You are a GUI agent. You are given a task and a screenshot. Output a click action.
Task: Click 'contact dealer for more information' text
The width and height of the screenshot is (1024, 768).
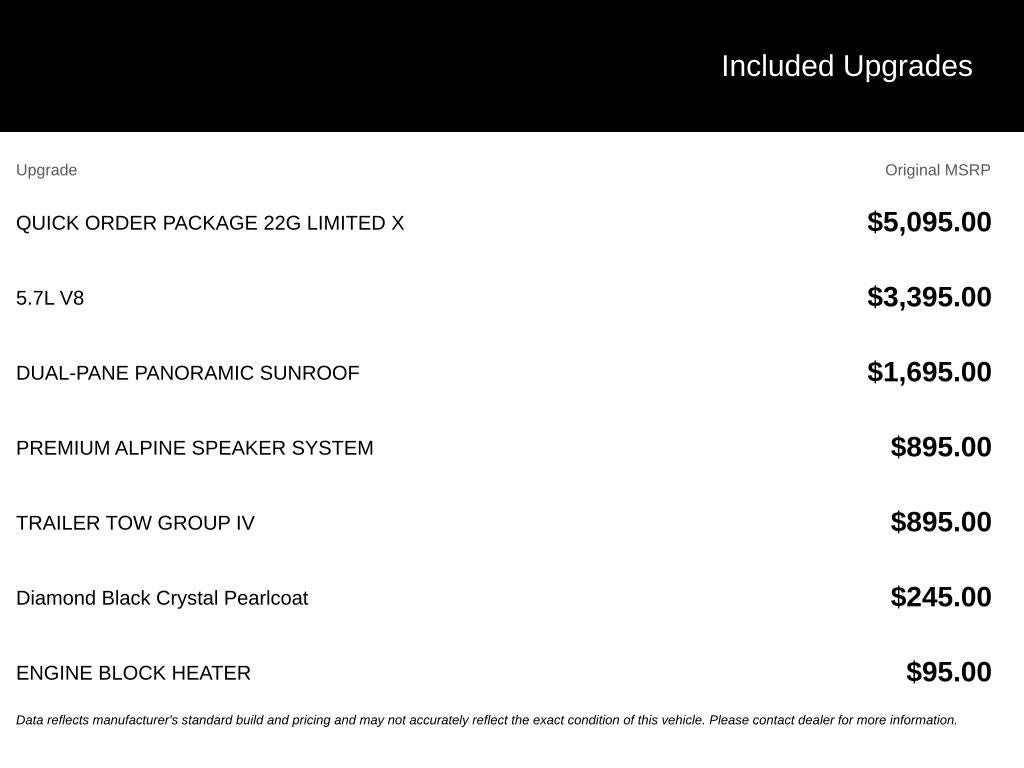855,720
